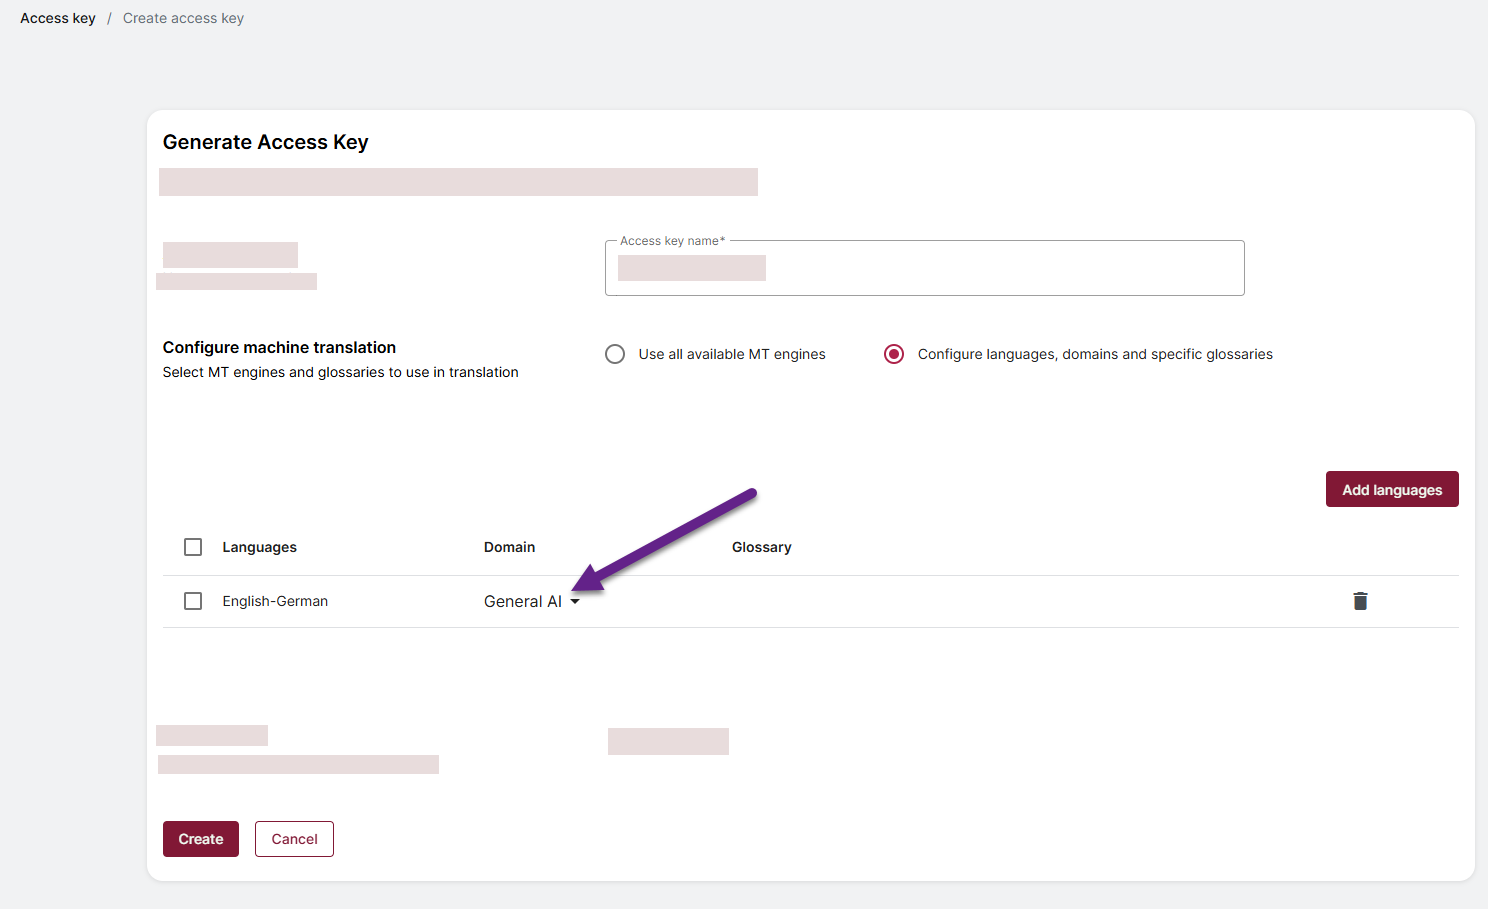Delete the English-German language row
Image resolution: width=1488 pixels, height=909 pixels.
coord(1360,601)
